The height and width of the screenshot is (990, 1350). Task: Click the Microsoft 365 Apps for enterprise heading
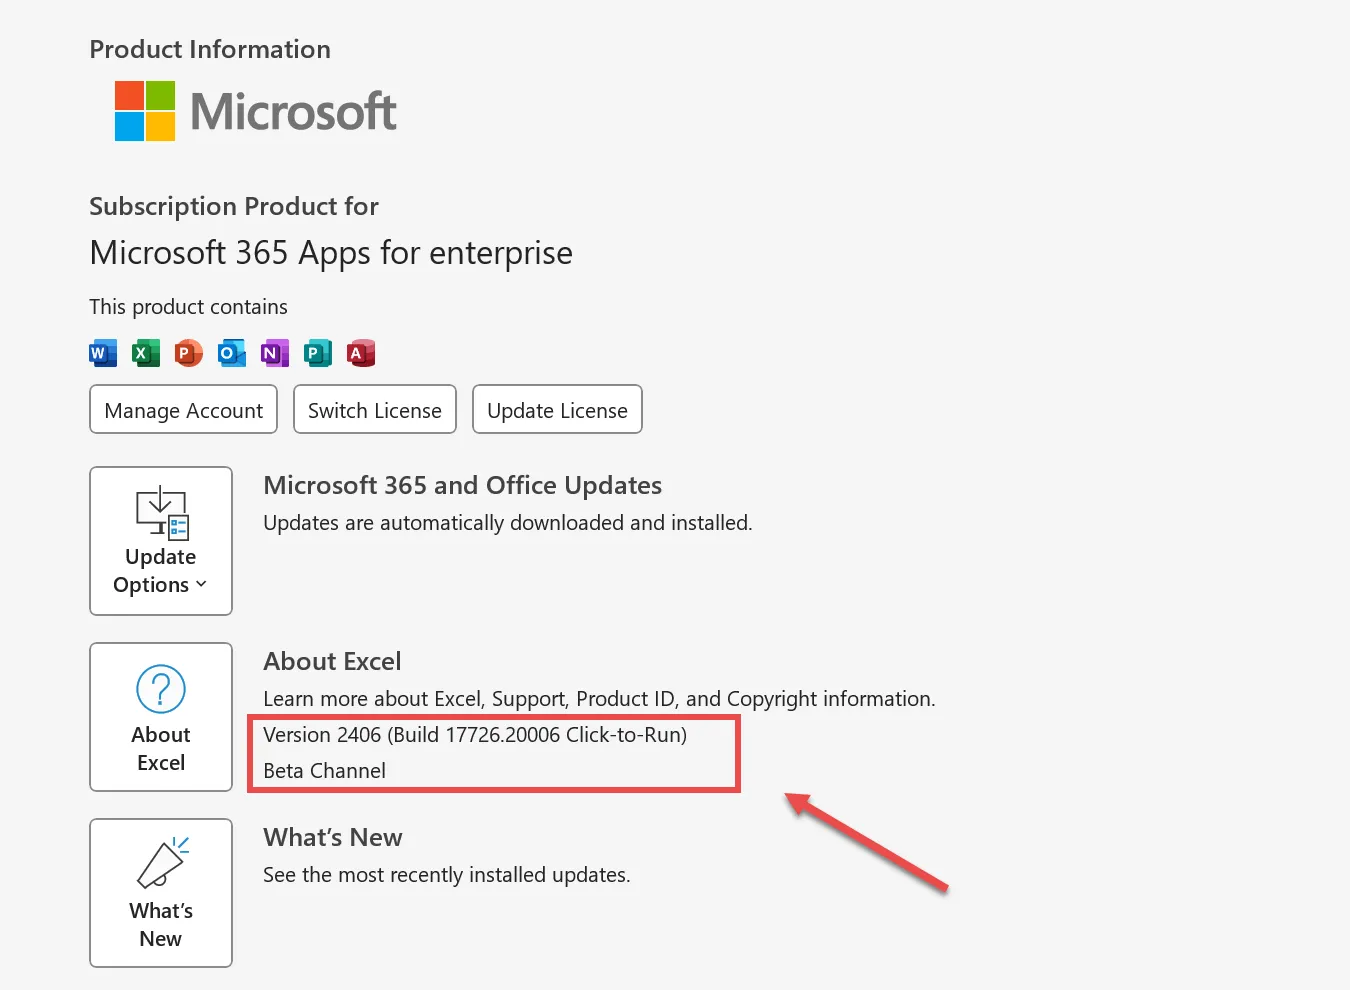(330, 252)
